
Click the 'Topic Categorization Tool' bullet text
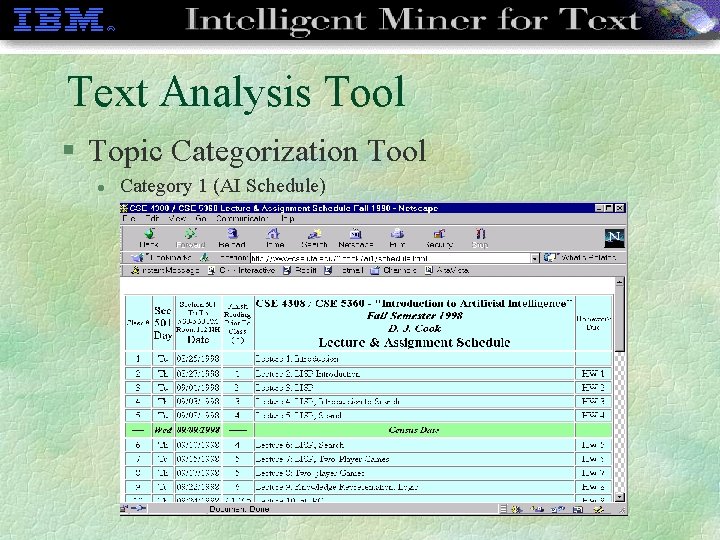pyautogui.click(x=257, y=151)
